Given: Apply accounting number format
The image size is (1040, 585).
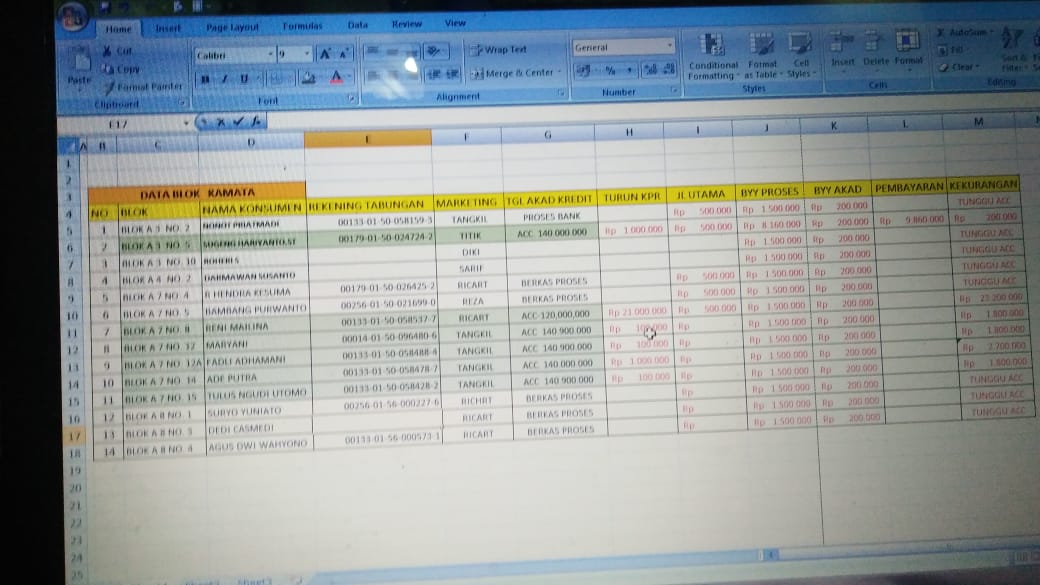Looking at the screenshot, I should point(583,70).
